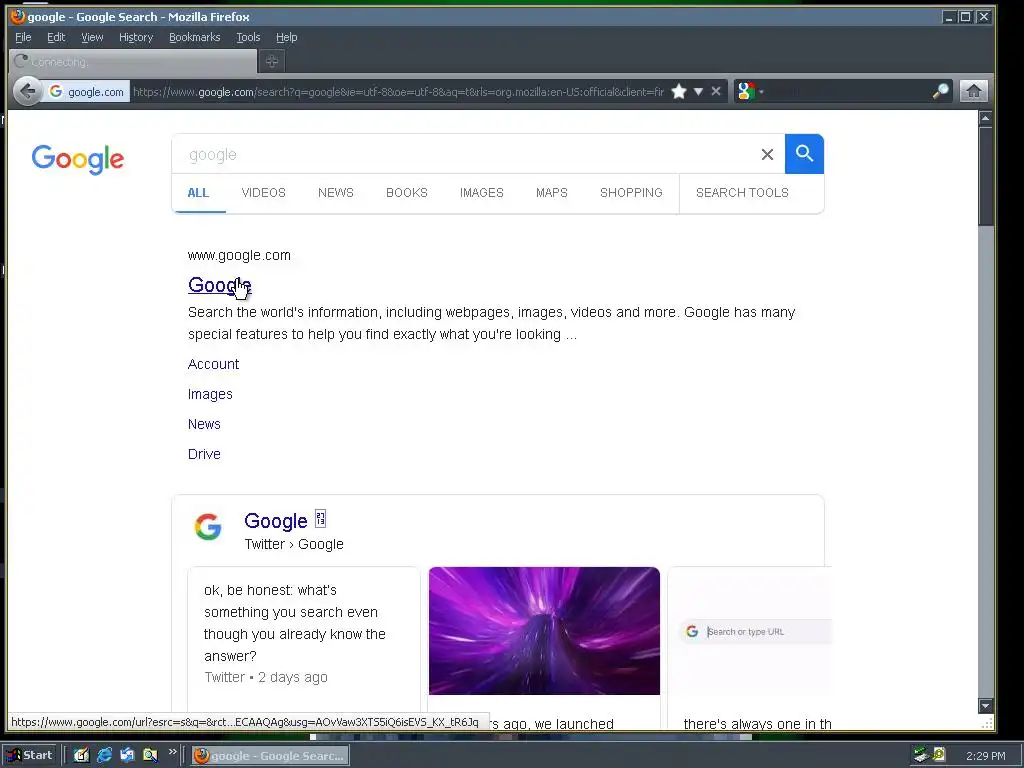Screen dimensions: 1024x768
Task: Open the Images sitelink
Action: click(210, 394)
